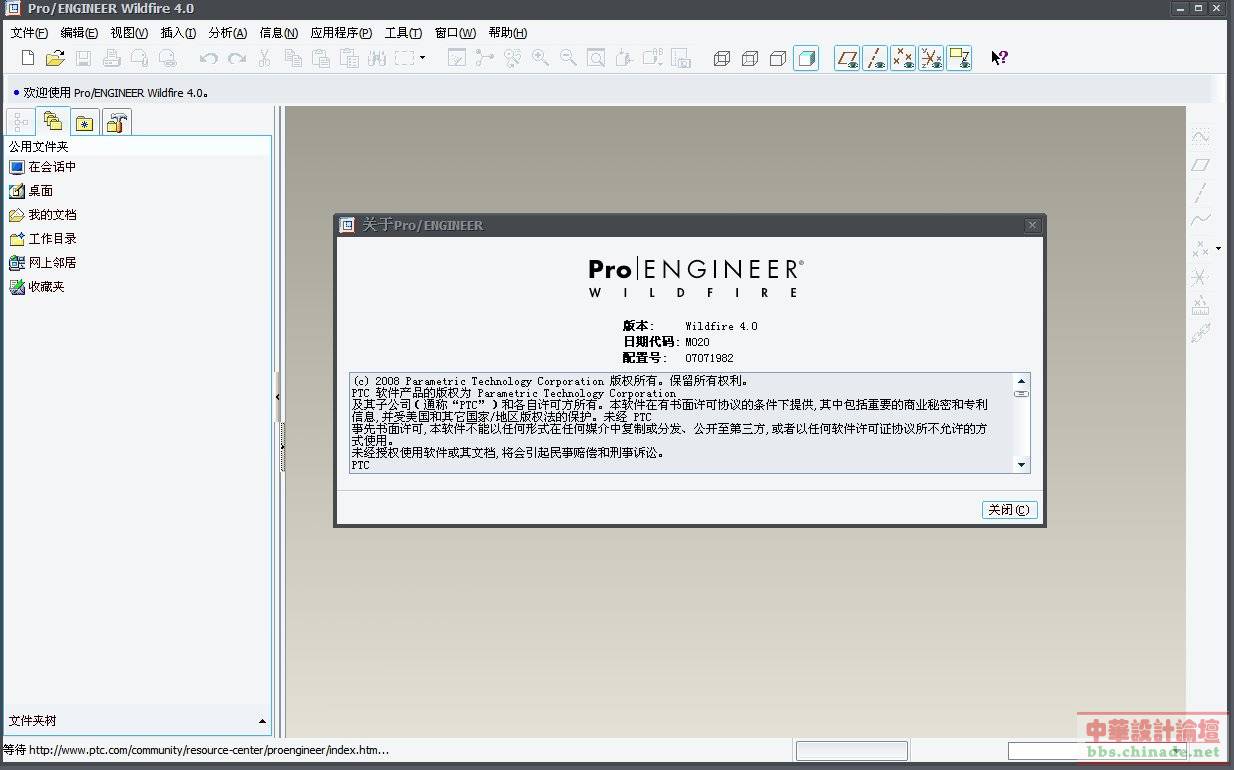
Task: Collapse the navigator using the sash arrow
Action: click(277, 398)
